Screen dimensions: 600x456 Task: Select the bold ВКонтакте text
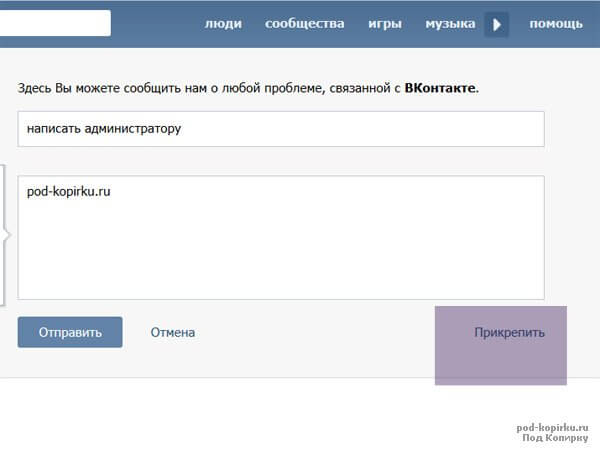[440, 88]
